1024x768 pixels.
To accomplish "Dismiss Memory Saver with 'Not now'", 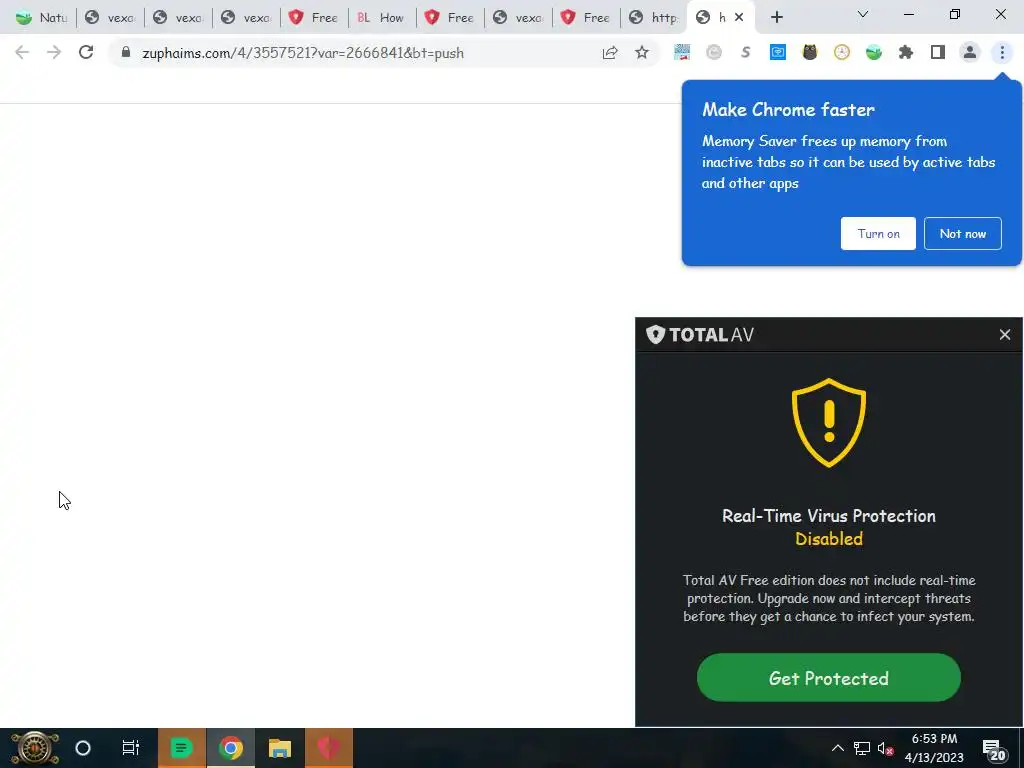I will click(963, 233).
